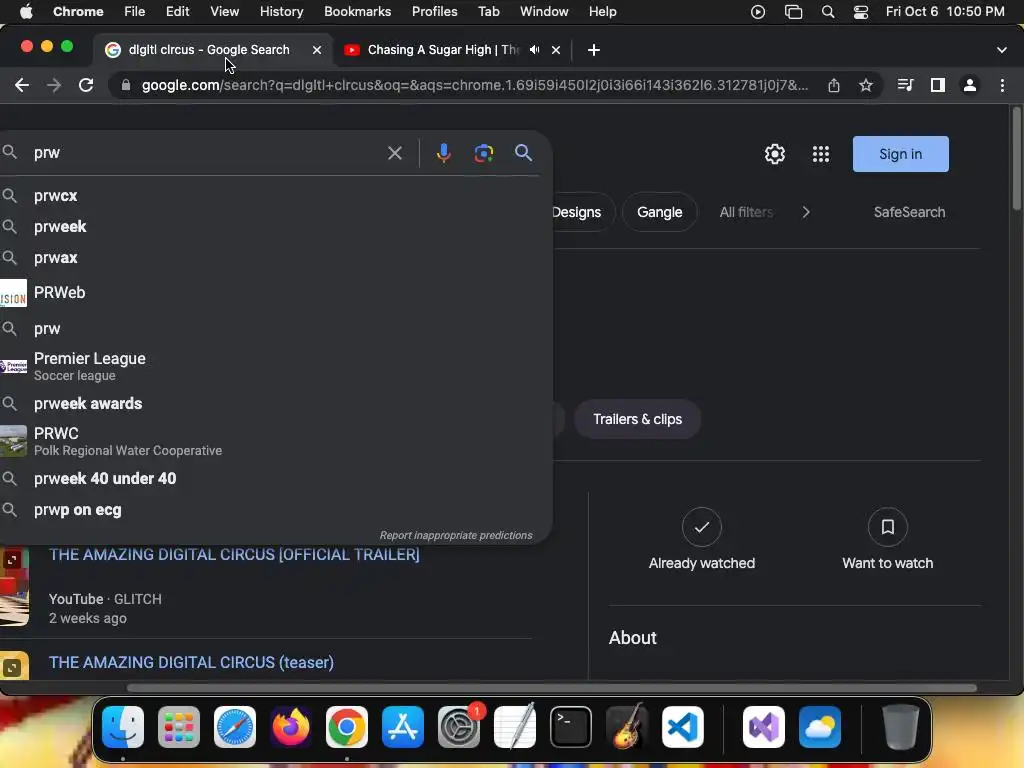This screenshot has width=1024, height=768.
Task: Open macOS Control Center
Action: click(861, 12)
